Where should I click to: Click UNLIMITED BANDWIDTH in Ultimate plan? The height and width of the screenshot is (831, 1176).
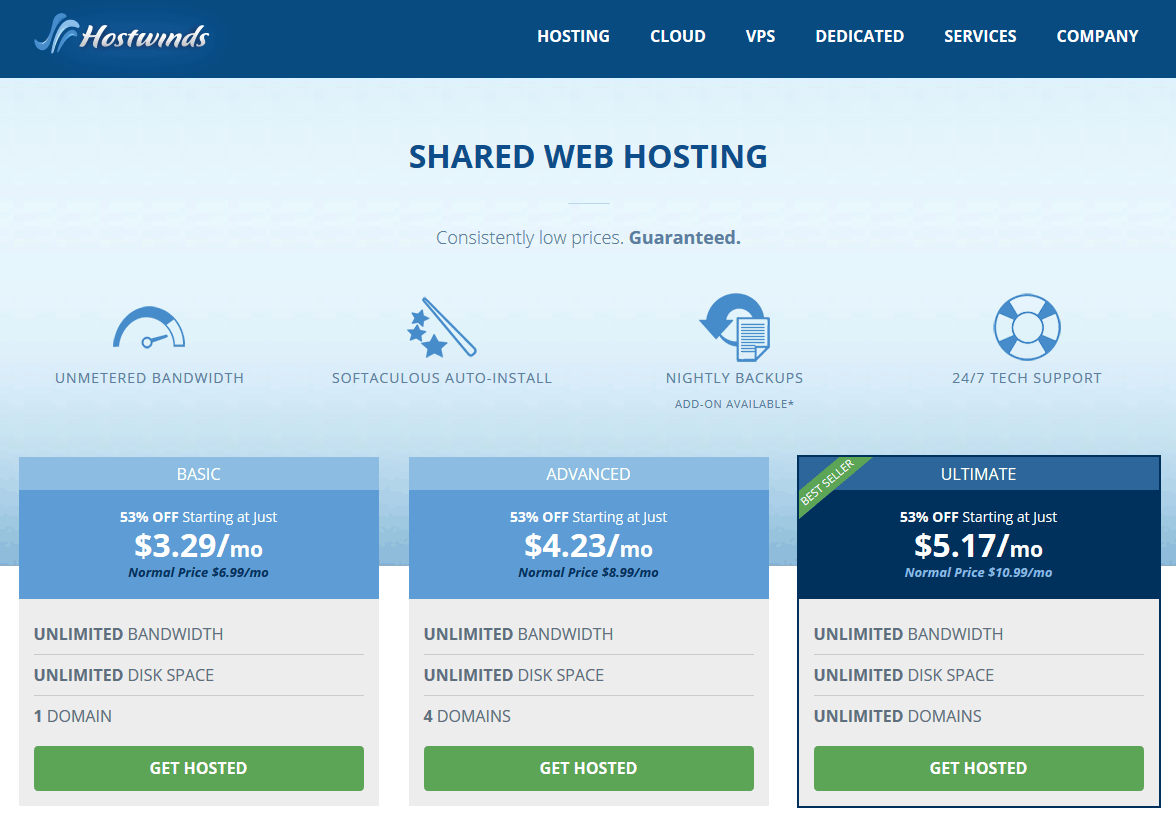(x=908, y=634)
